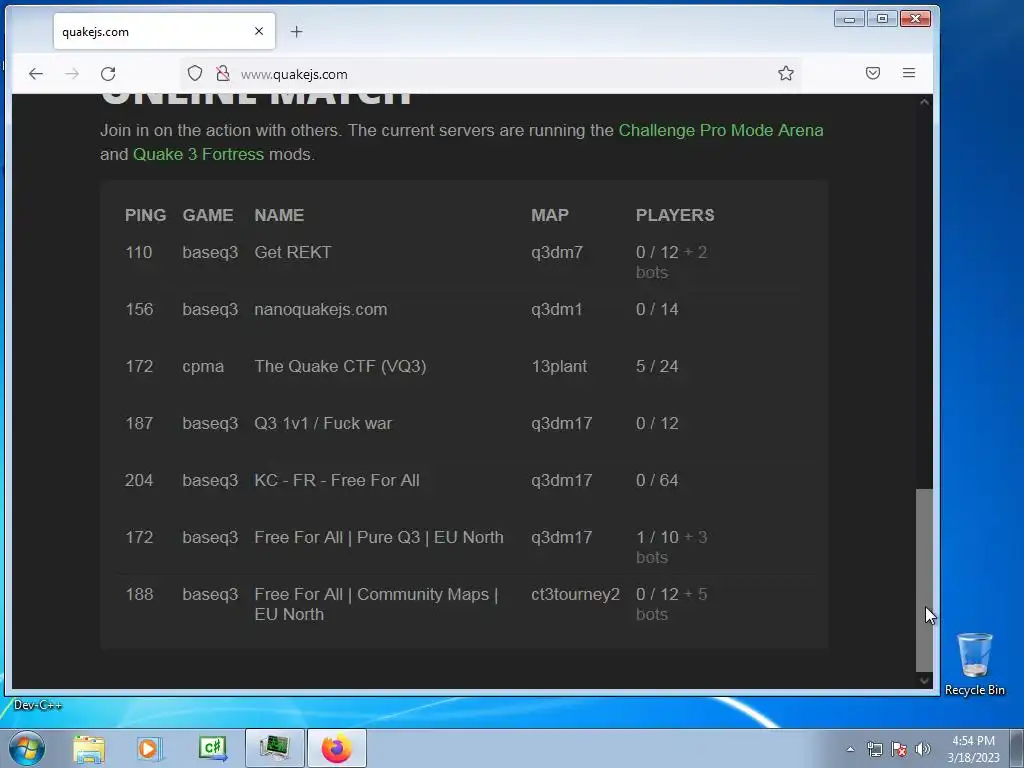1024x768 pixels.
Task: Click the 0 / 64 players value
Action: (x=657, y=480)
